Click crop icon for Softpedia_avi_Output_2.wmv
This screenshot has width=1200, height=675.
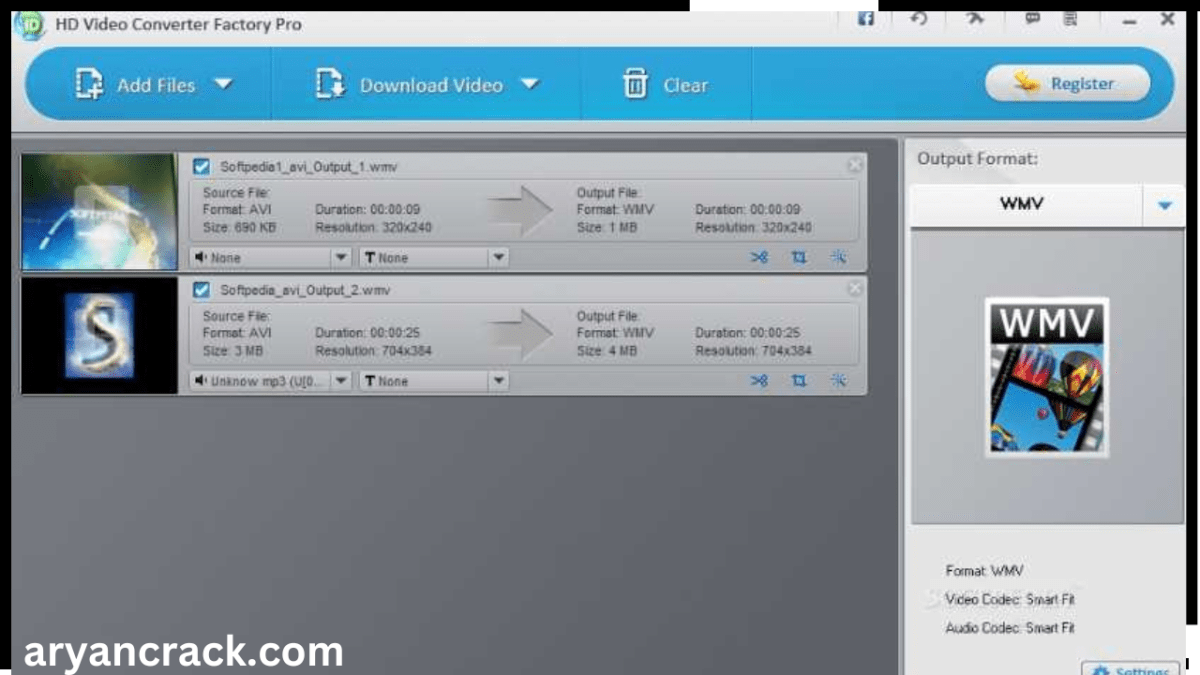click(798, 381)
